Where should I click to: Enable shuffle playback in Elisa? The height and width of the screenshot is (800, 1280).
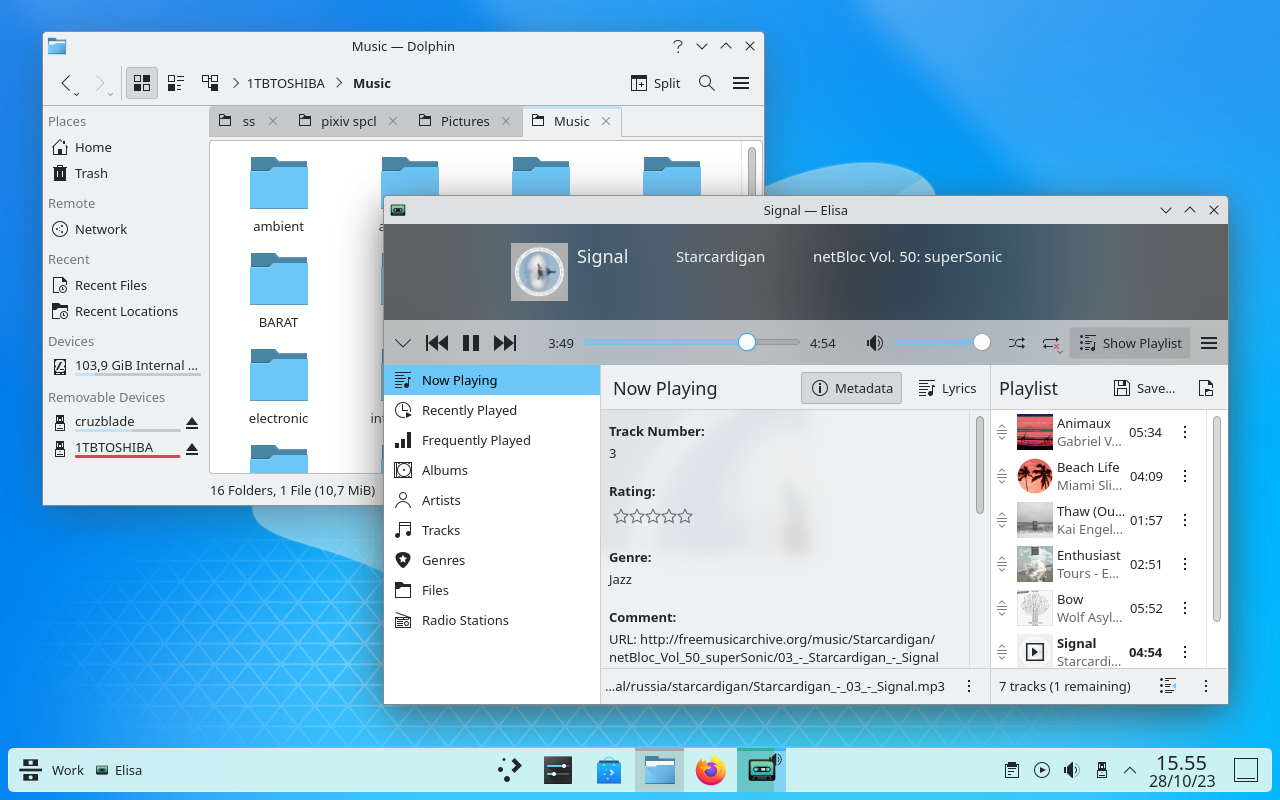click(1016, 342)
